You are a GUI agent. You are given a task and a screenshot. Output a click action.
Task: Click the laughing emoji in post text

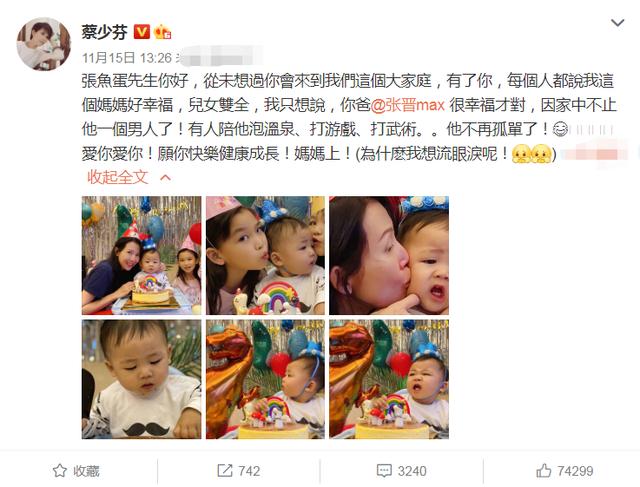560,129
